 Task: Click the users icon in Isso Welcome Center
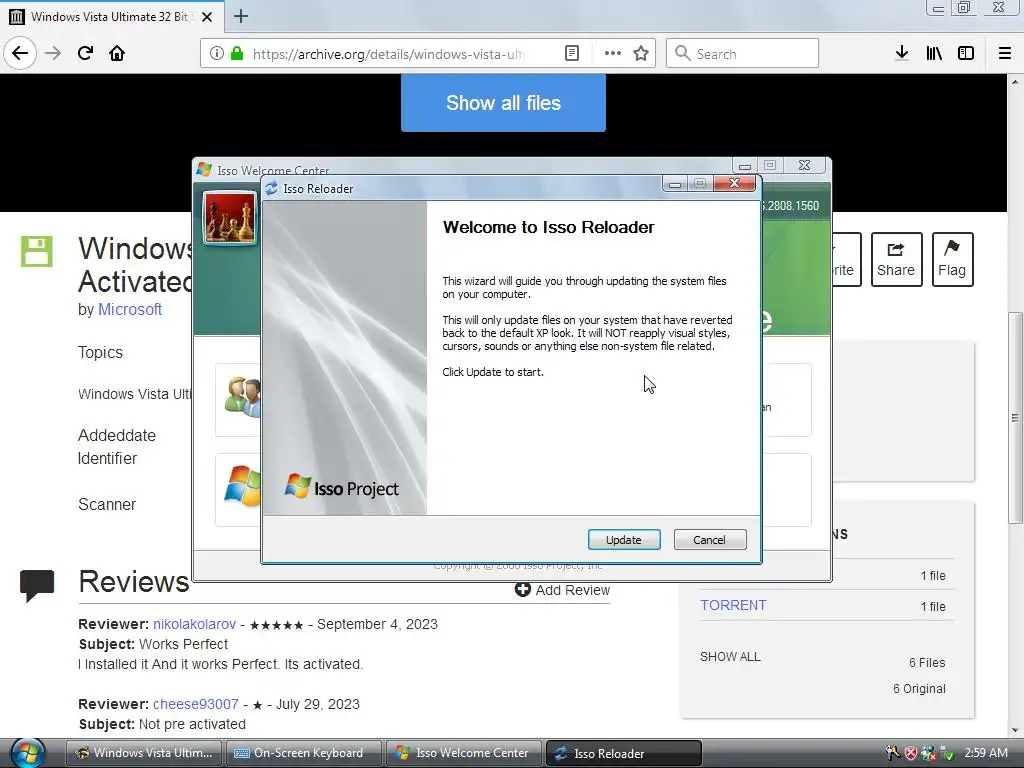point(242,396)
